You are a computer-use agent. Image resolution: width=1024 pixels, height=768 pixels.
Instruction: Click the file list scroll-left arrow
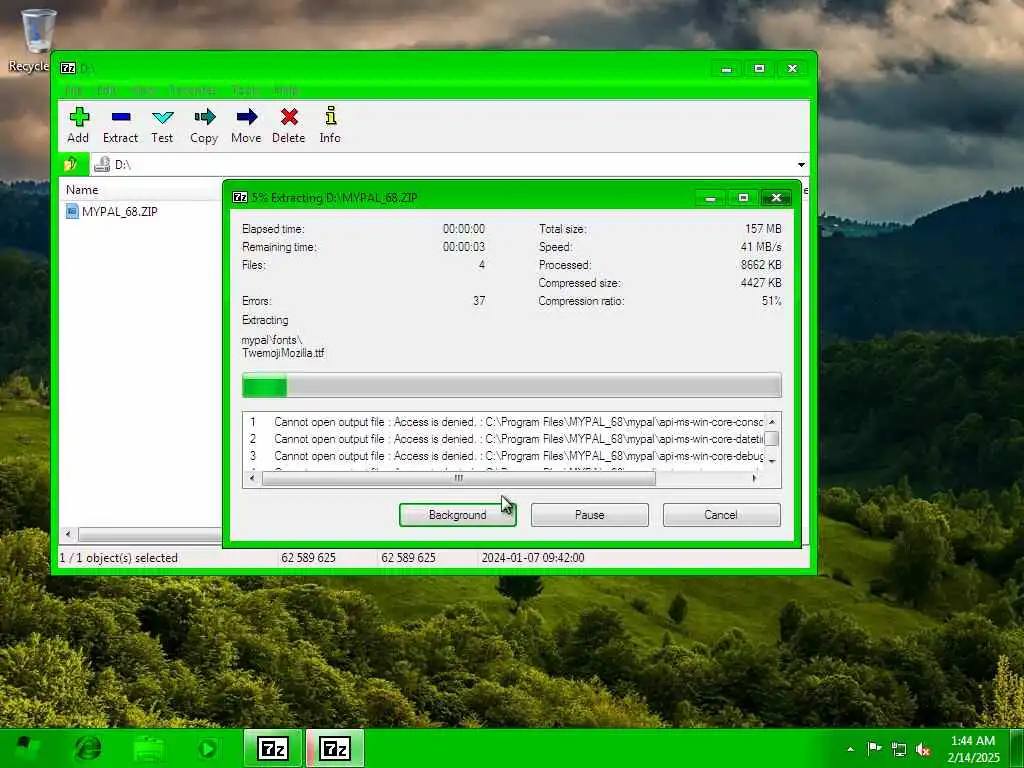coord(68,534)
